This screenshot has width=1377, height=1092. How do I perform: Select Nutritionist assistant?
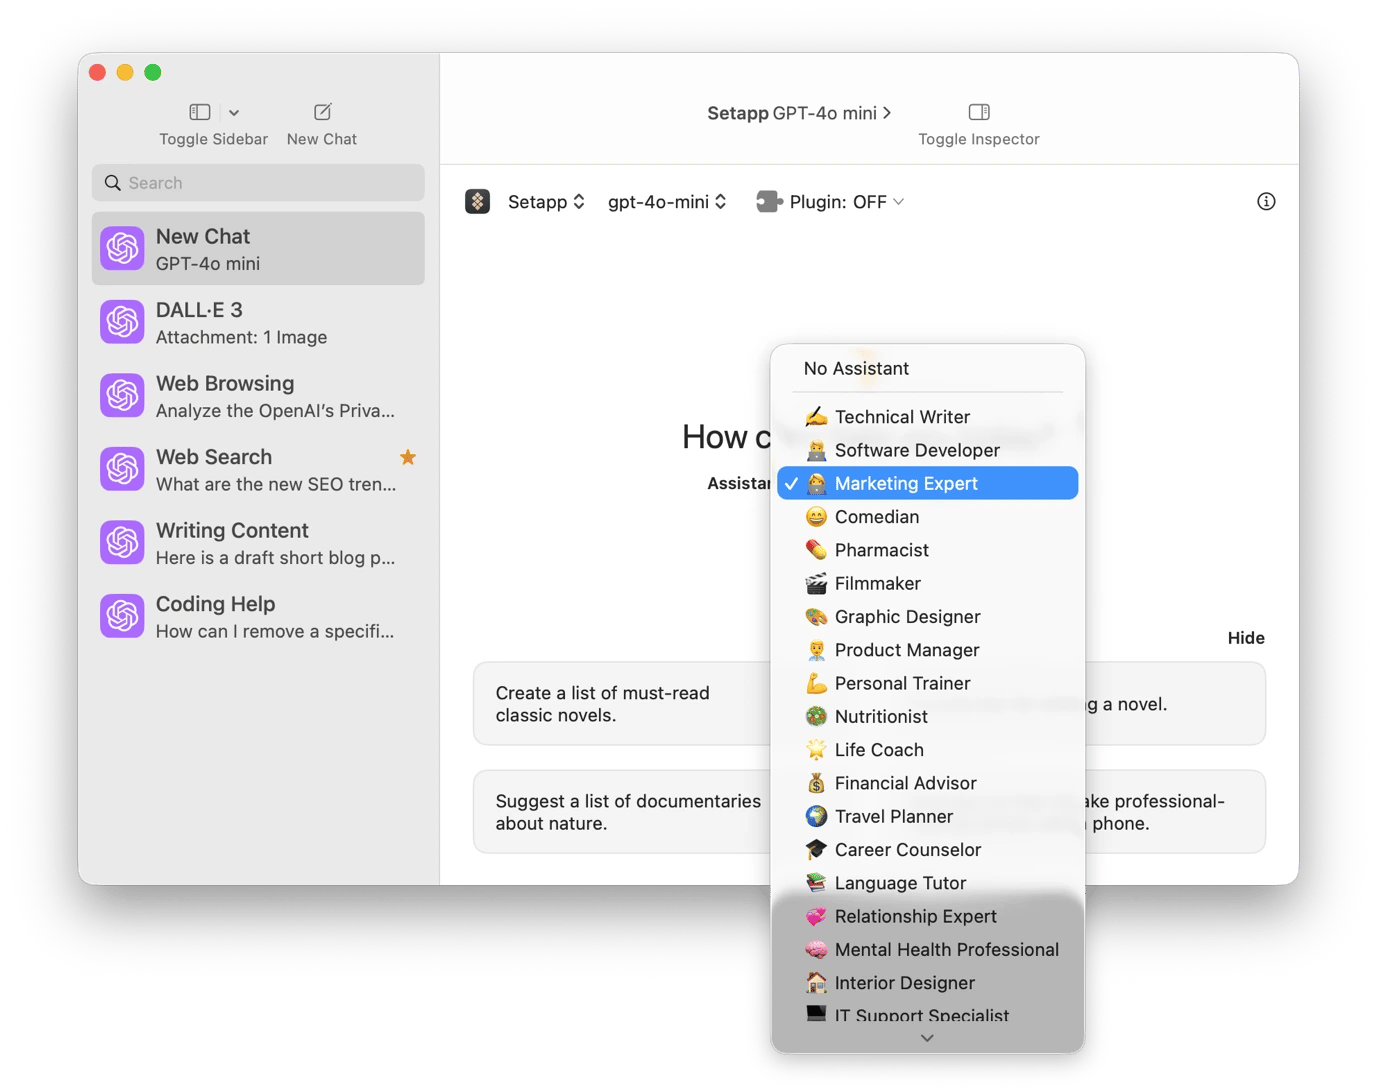pos(927,717)
